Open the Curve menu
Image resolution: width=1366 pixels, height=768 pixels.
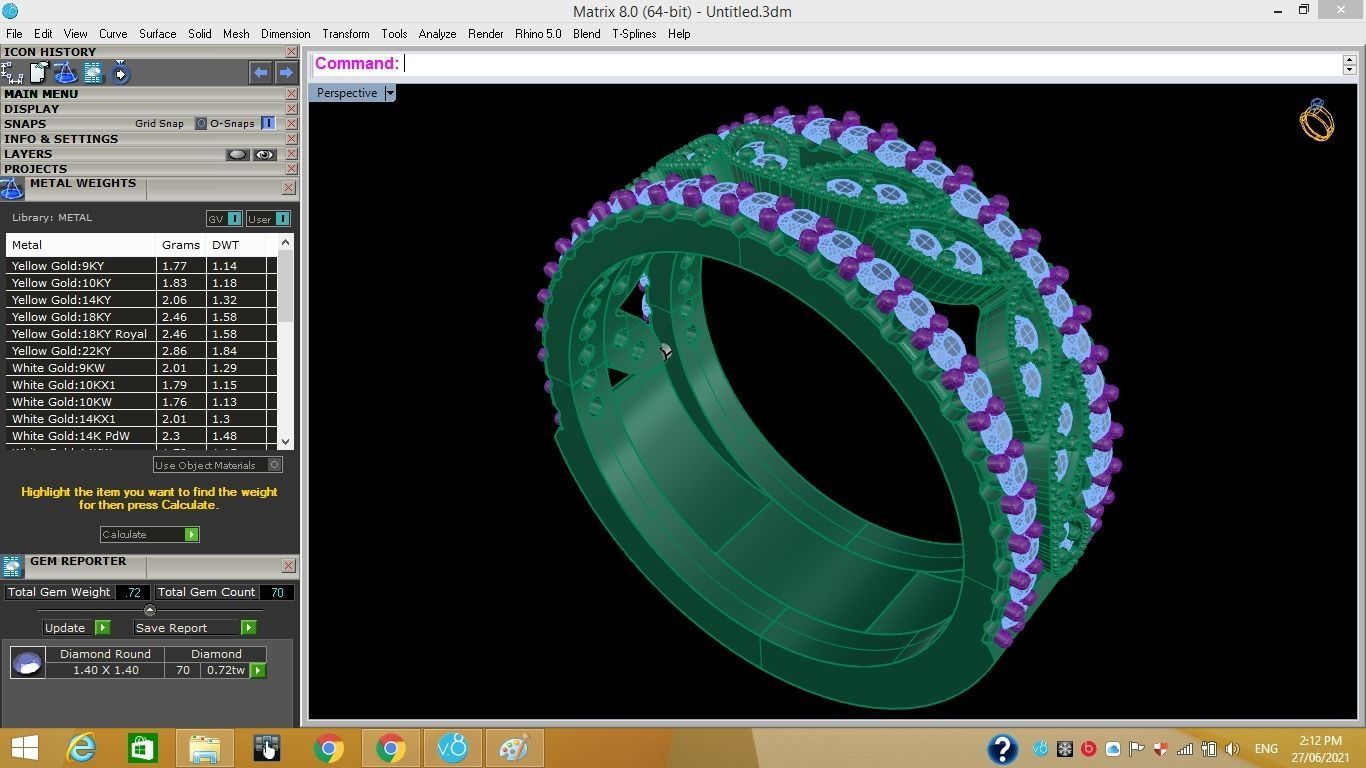tap(113, 34)
